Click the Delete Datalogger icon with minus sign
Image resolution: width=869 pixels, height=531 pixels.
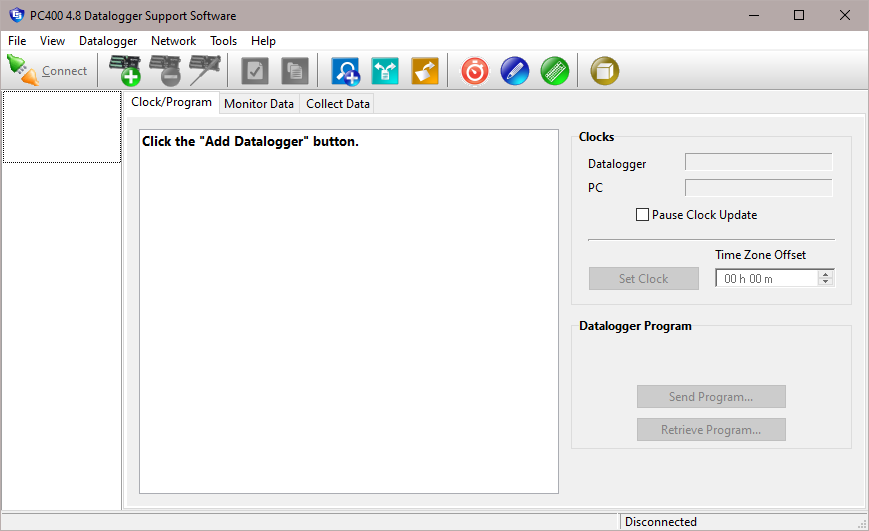pos(165,70)
